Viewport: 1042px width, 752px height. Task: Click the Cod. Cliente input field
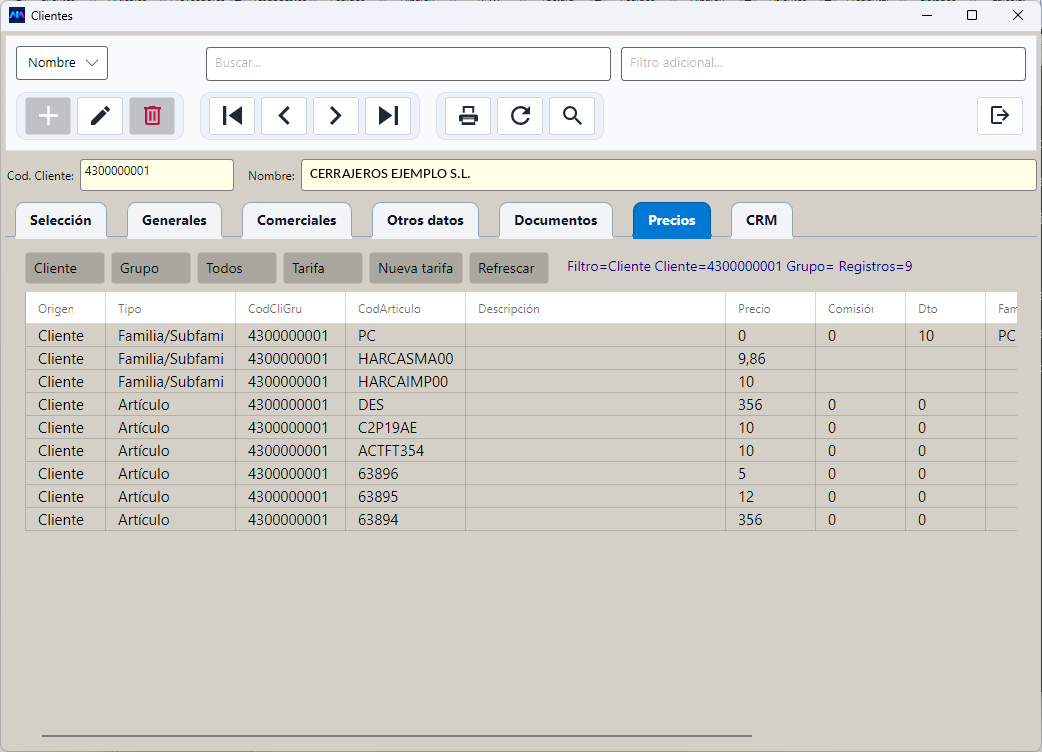point(157,175)
